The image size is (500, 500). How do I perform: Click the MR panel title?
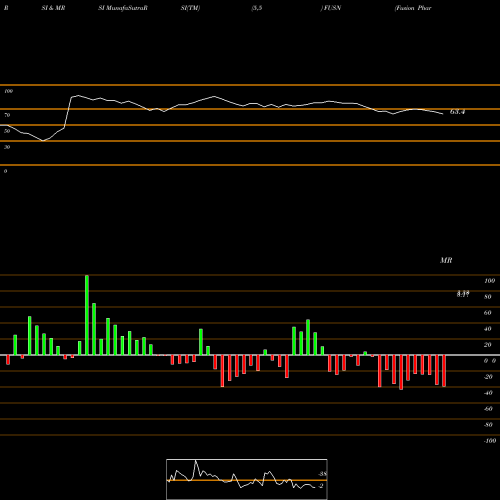[x=446, y=260]
